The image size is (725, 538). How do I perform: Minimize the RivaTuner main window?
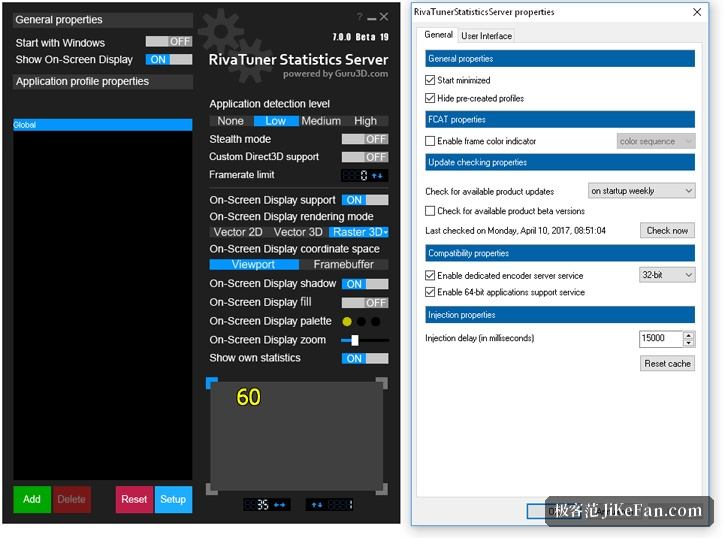tap(372, 18)
